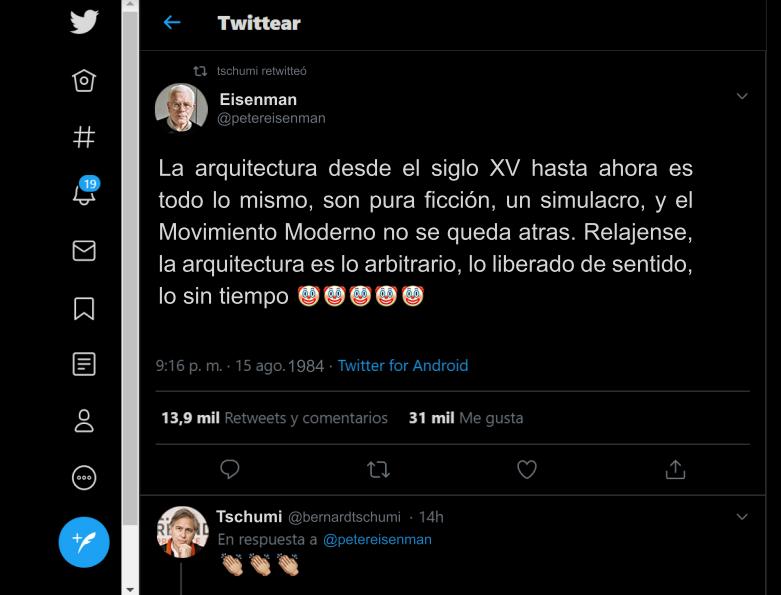Open Explore hashtag icon
The image size is (781, 595).
pyautogui.click(x=84, y=137)
